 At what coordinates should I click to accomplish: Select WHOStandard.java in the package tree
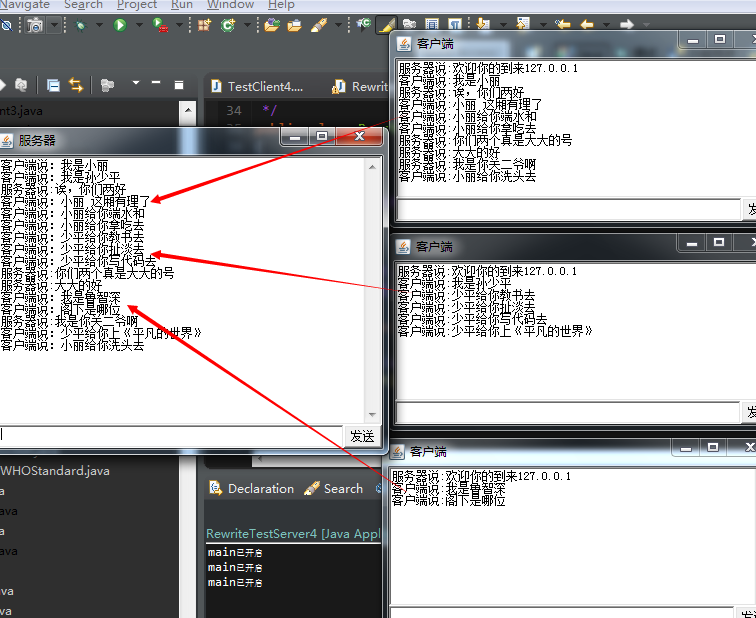pyautogui.click(x=55, y=470)
